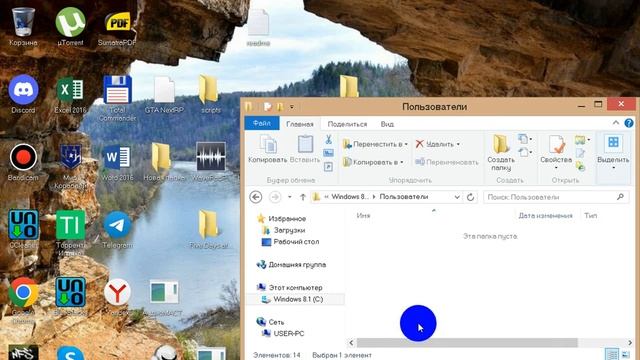Open the Yandex browser desktop icon

click(x=117, y=297)
